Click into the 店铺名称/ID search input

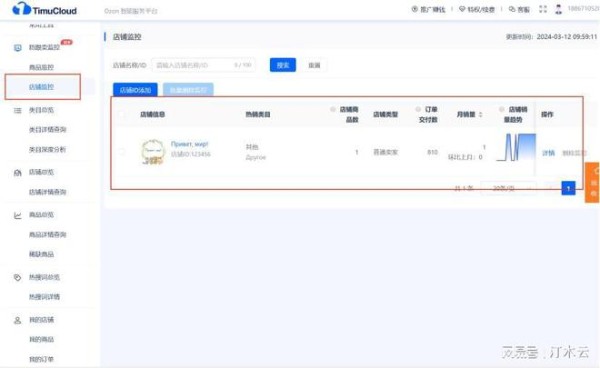(x=203, y=65)
